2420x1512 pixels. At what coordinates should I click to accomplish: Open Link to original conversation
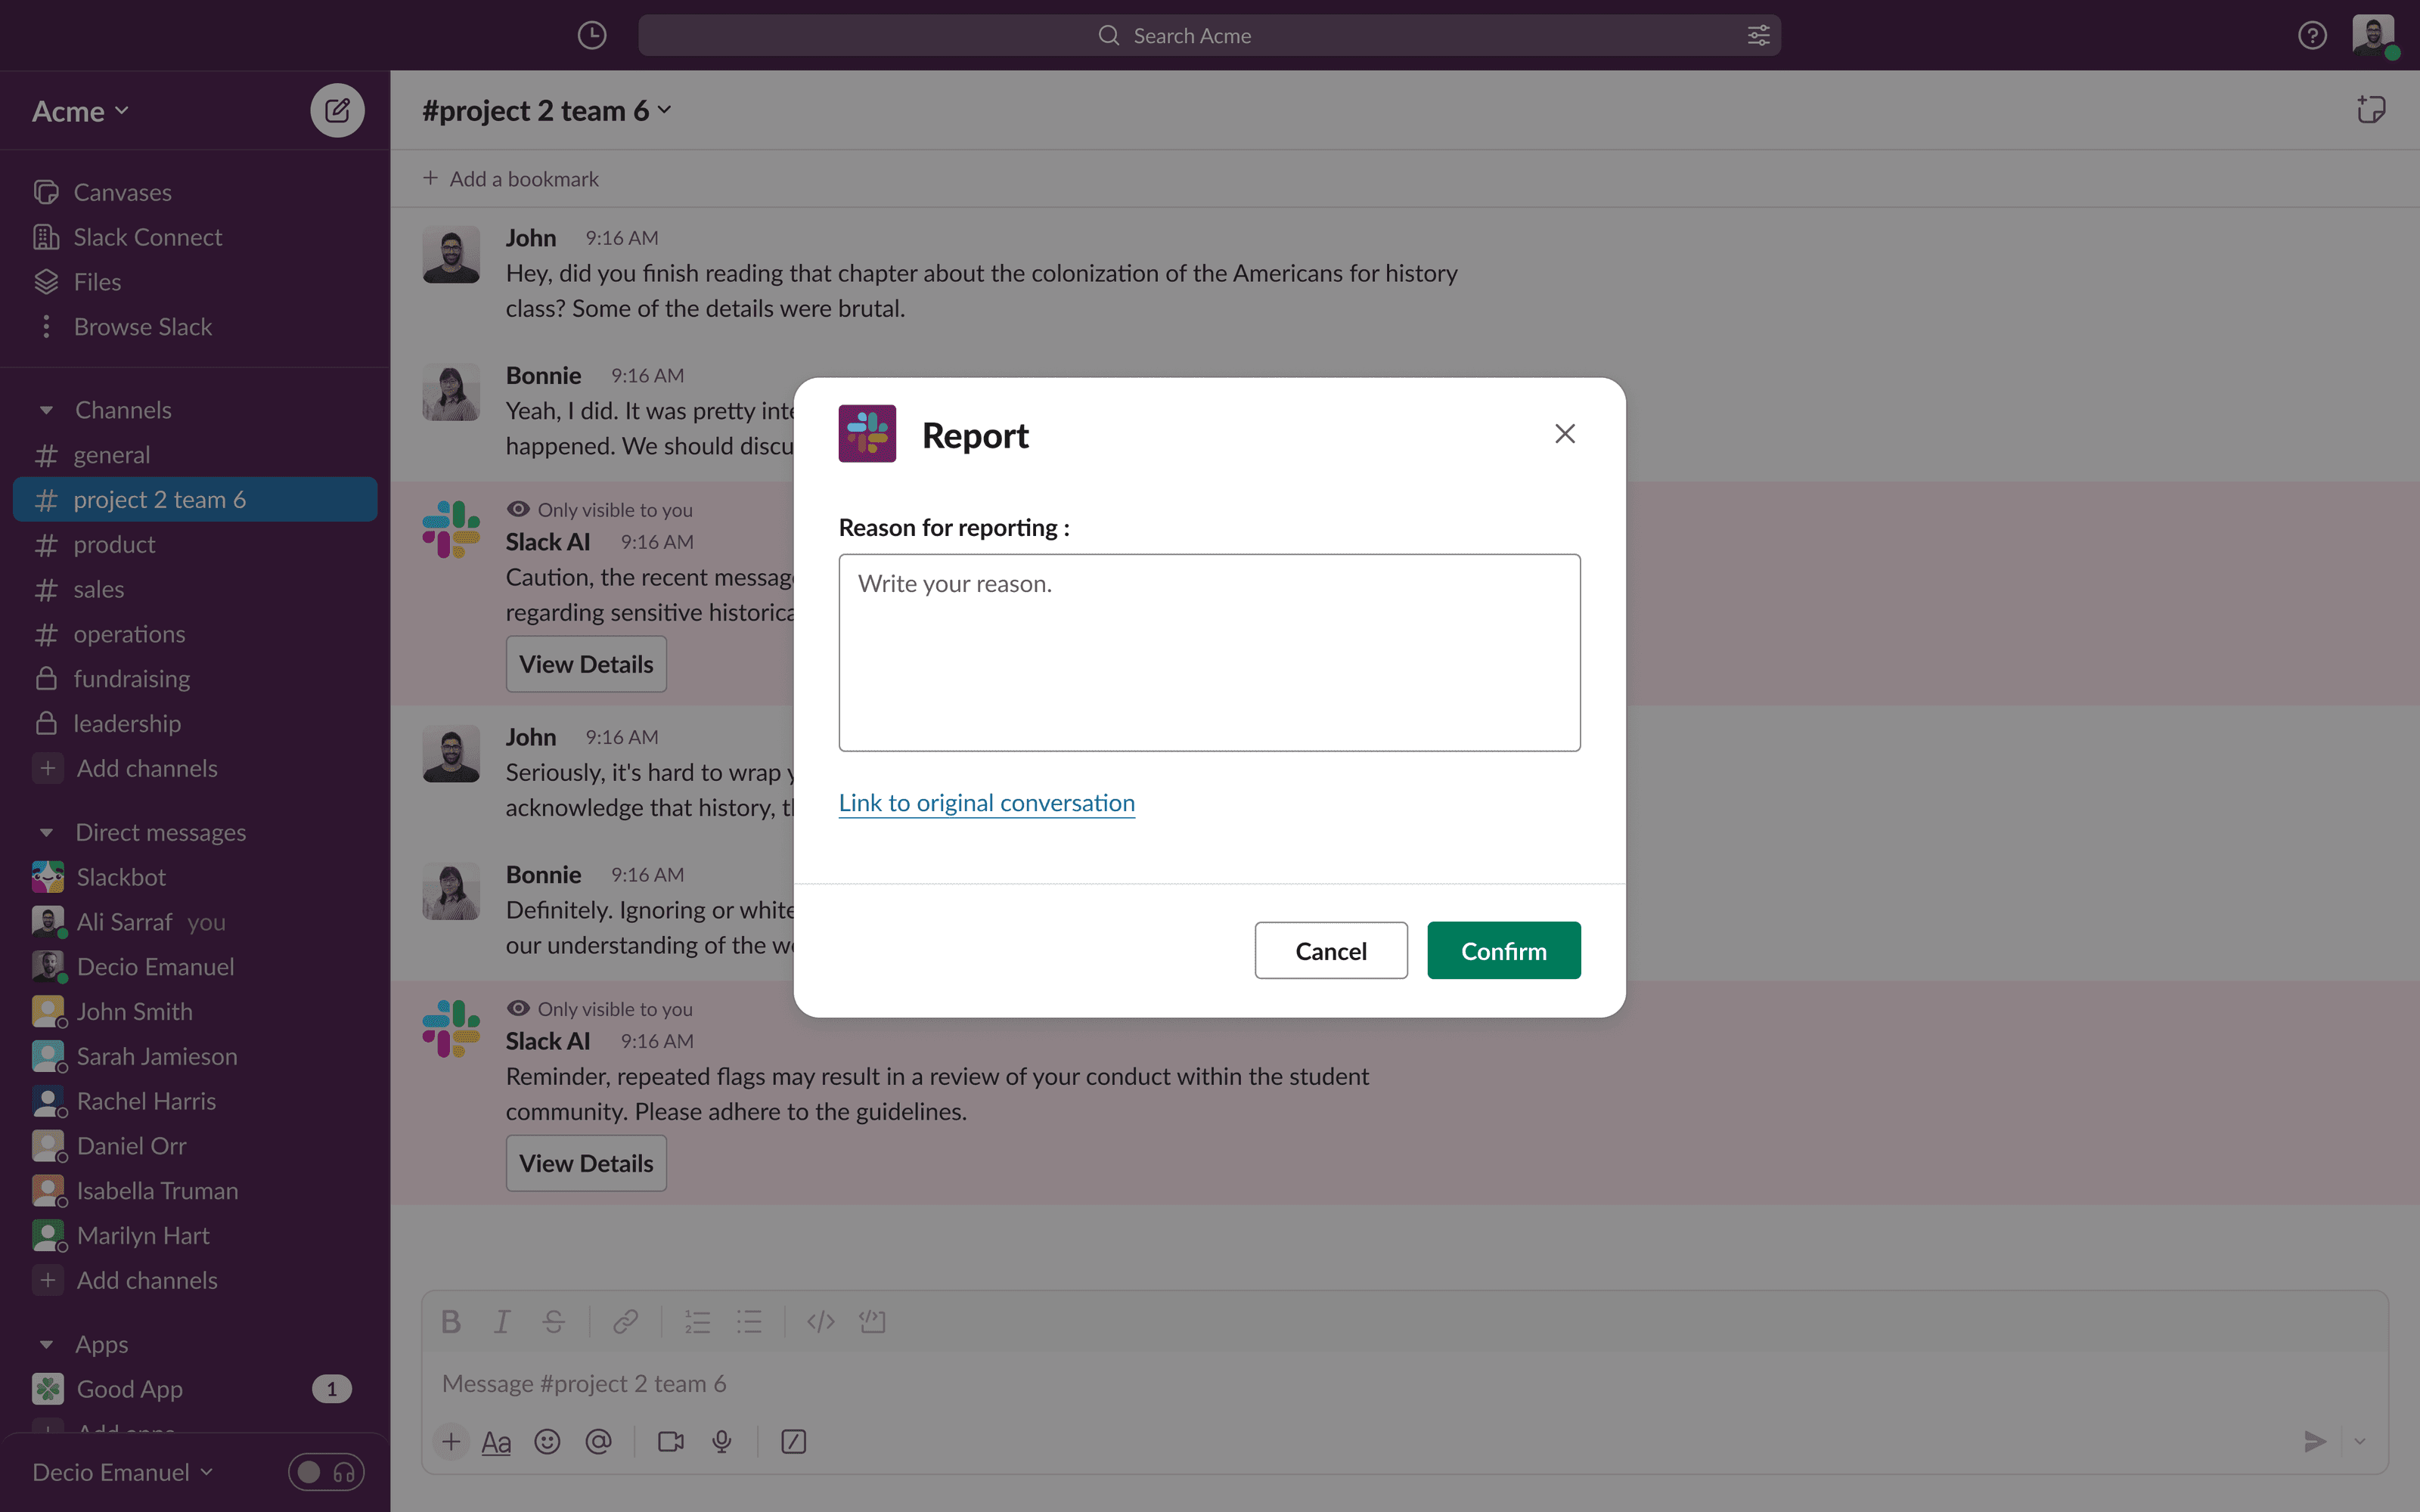(x=986, y=803)
